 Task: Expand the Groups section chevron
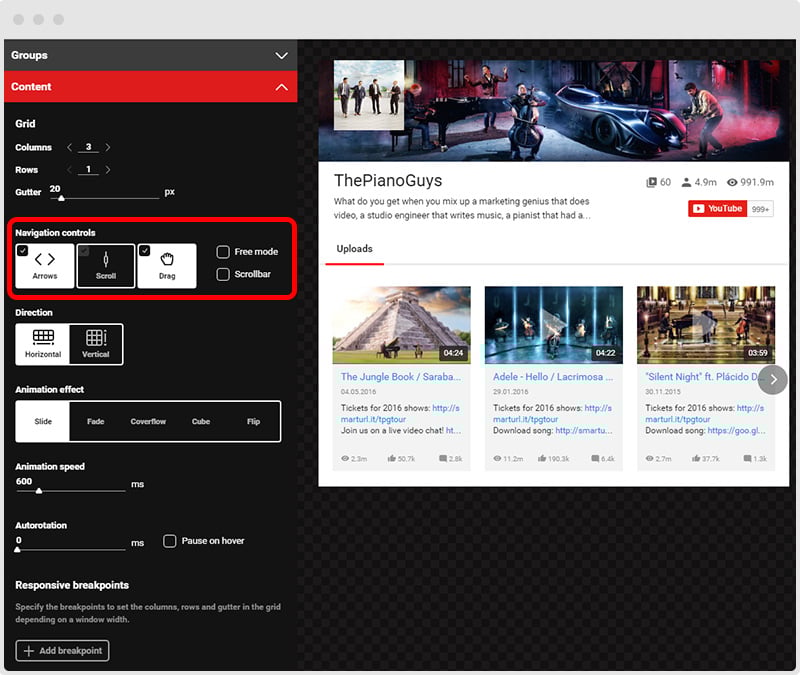(x=281, y=55)
